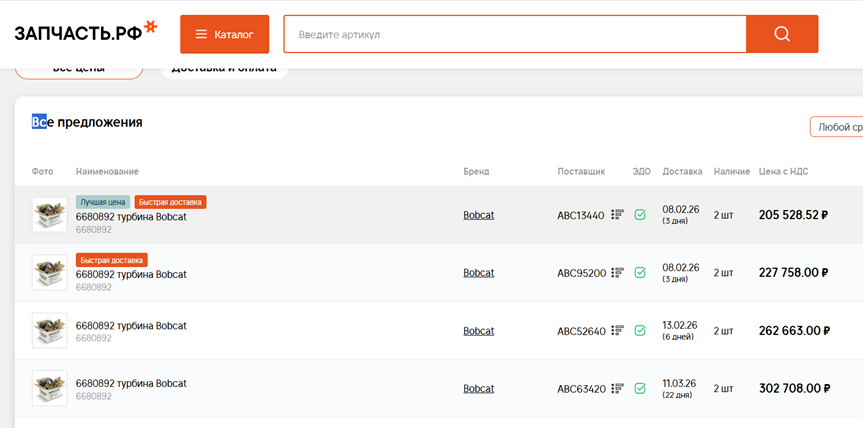Click the ЗАПЧАСТЬ.РФ logo
Screen dimensions: 863x428
(86, 32)
